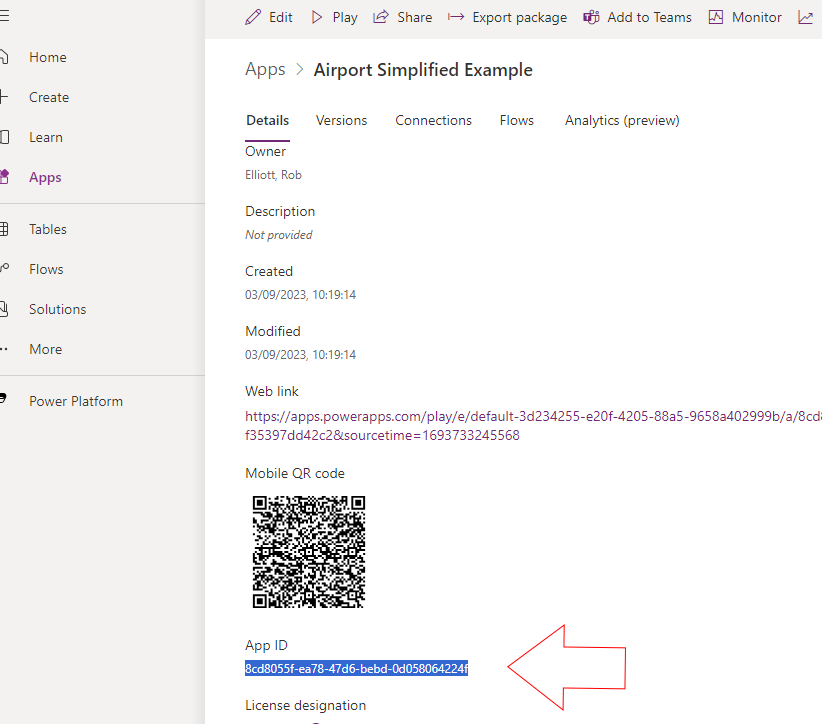Screen dimensions: 822x724
Task: Switch to the Connections tab
Action: click(x=434, y=121)
